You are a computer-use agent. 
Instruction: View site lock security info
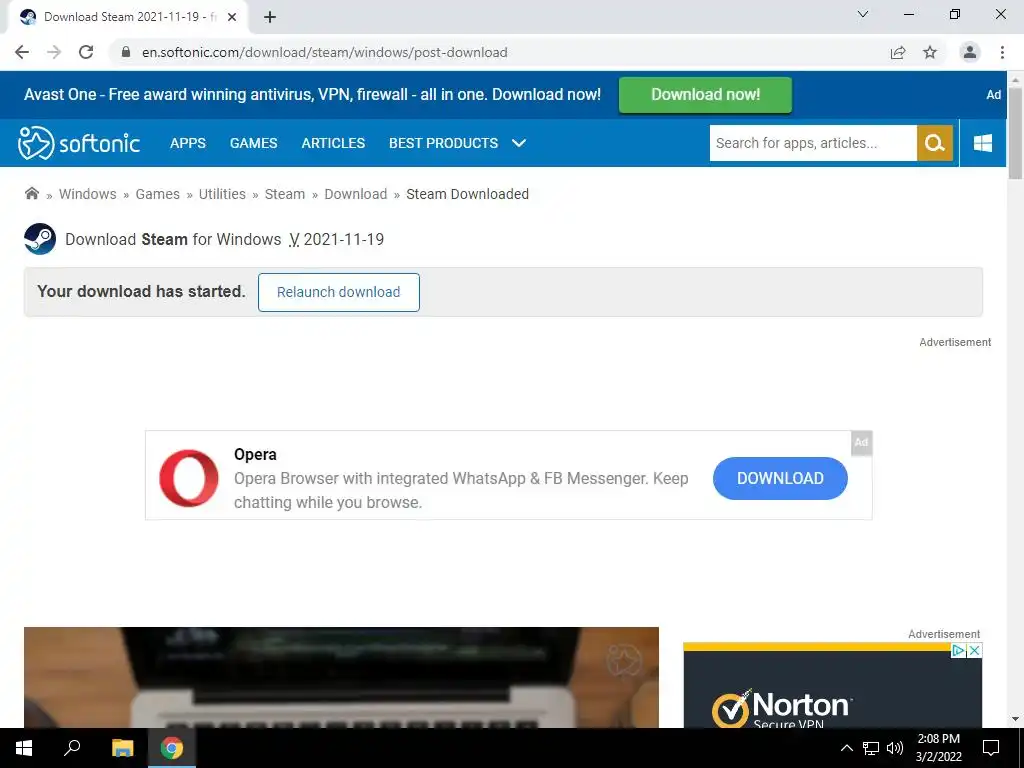126,52
